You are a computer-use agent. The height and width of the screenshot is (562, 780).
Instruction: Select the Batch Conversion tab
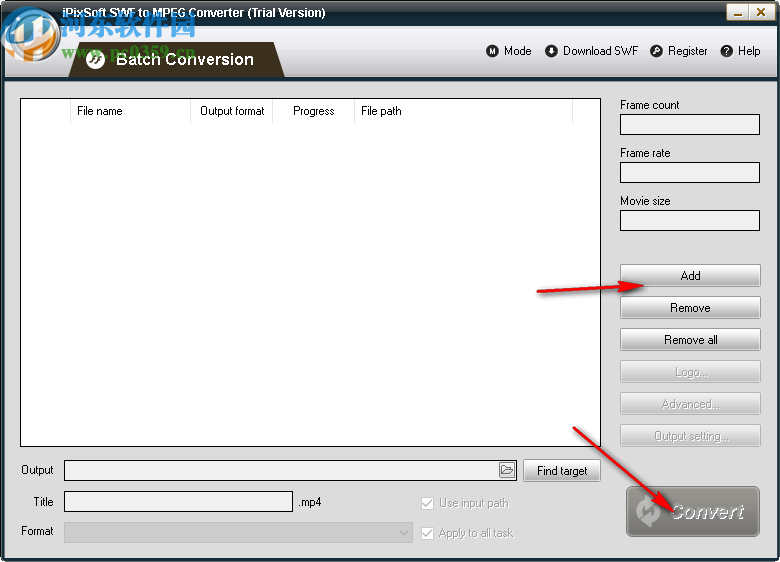176,60
